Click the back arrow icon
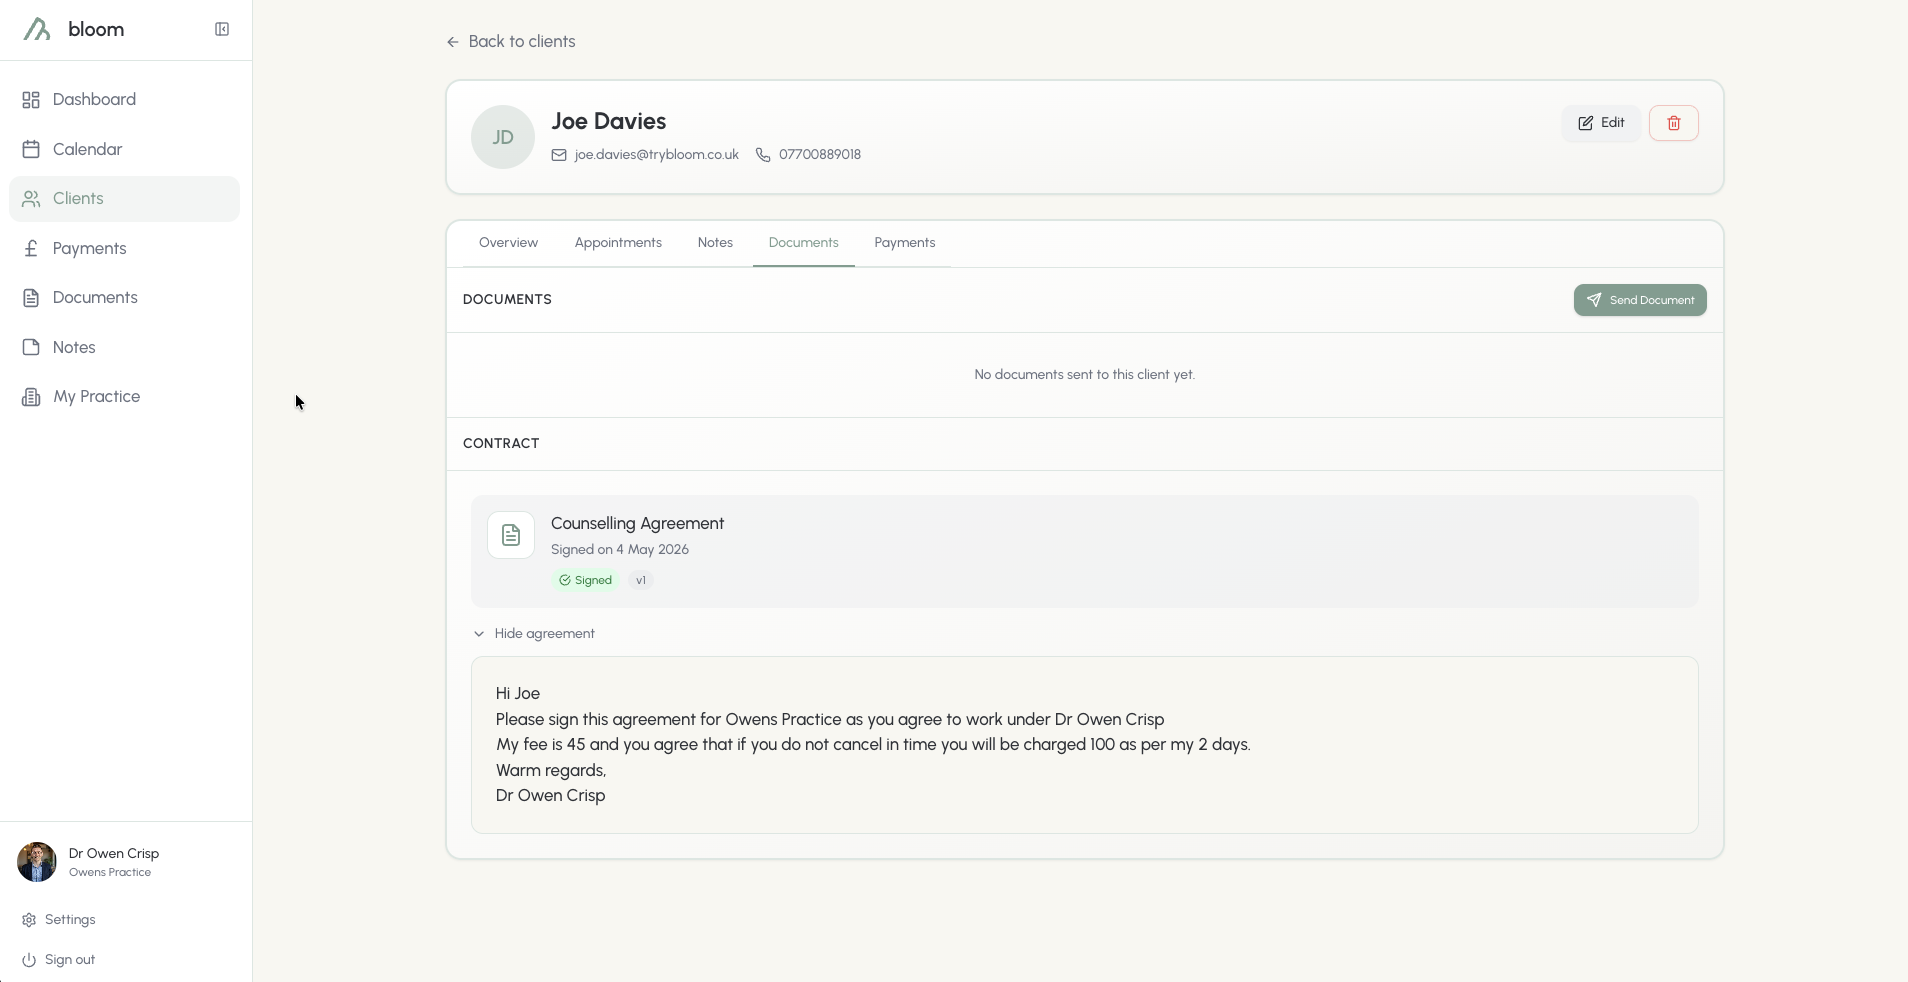The height and width of the screenshot is (982, 1908). pos(453,42)
